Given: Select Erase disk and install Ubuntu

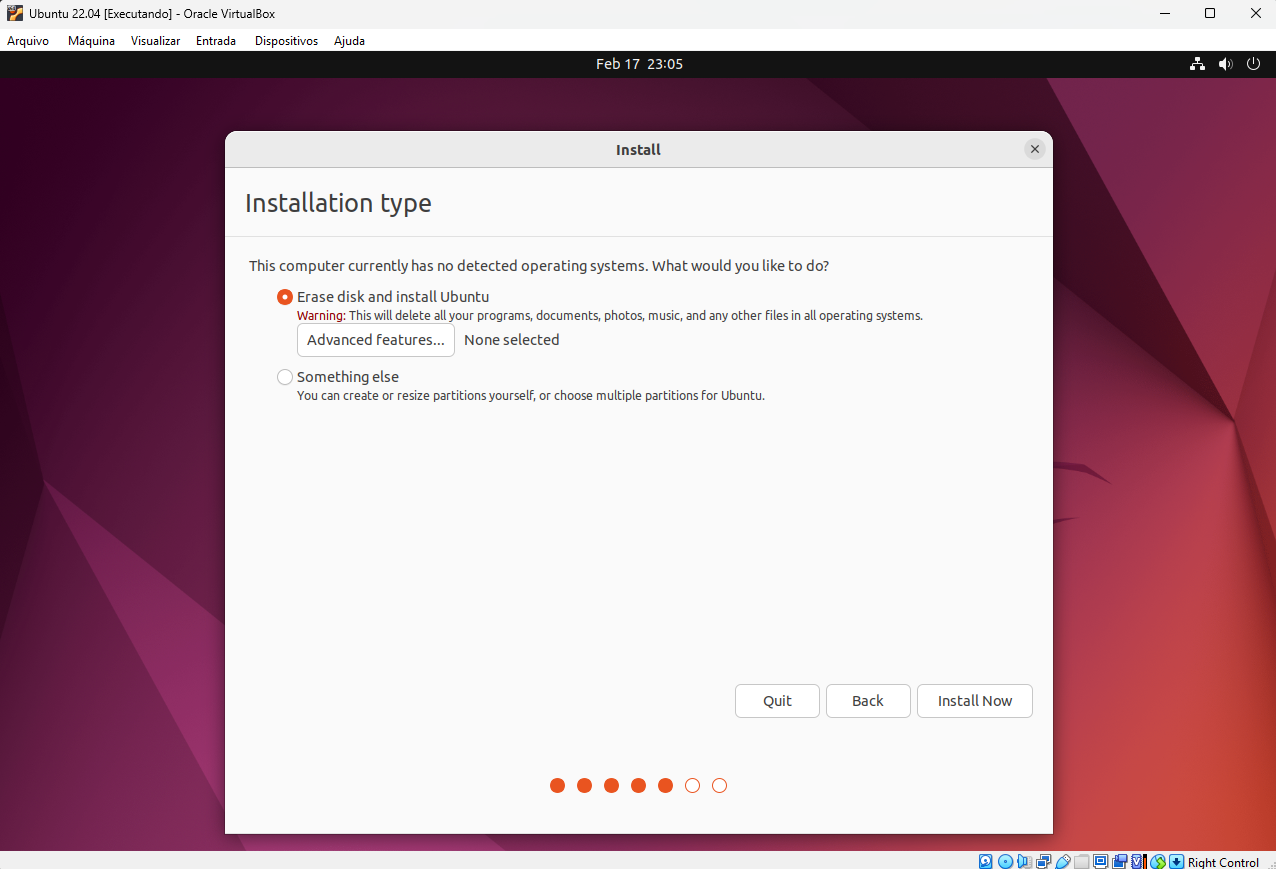Looking at the screenshot, I should point(285,297).
